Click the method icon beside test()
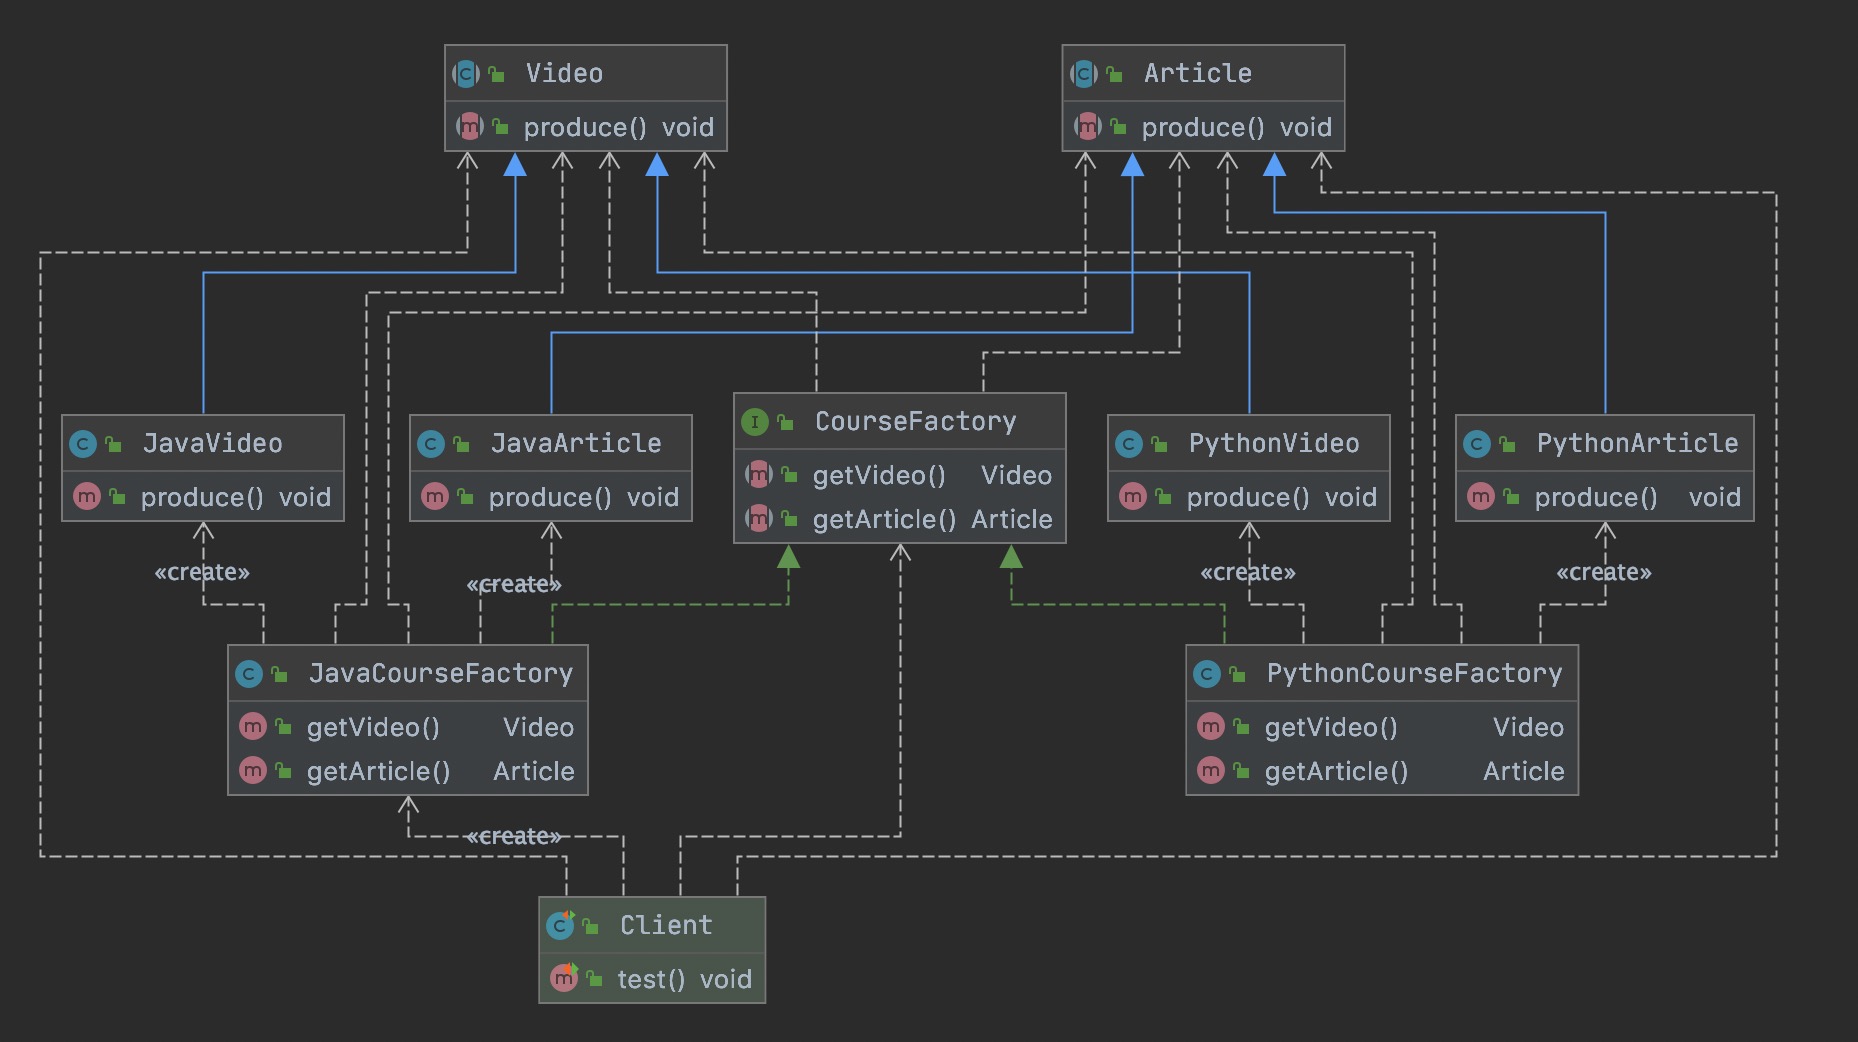Image resolution: width=1858 pixels, height=1042 pixels. [x=564, y=979]
